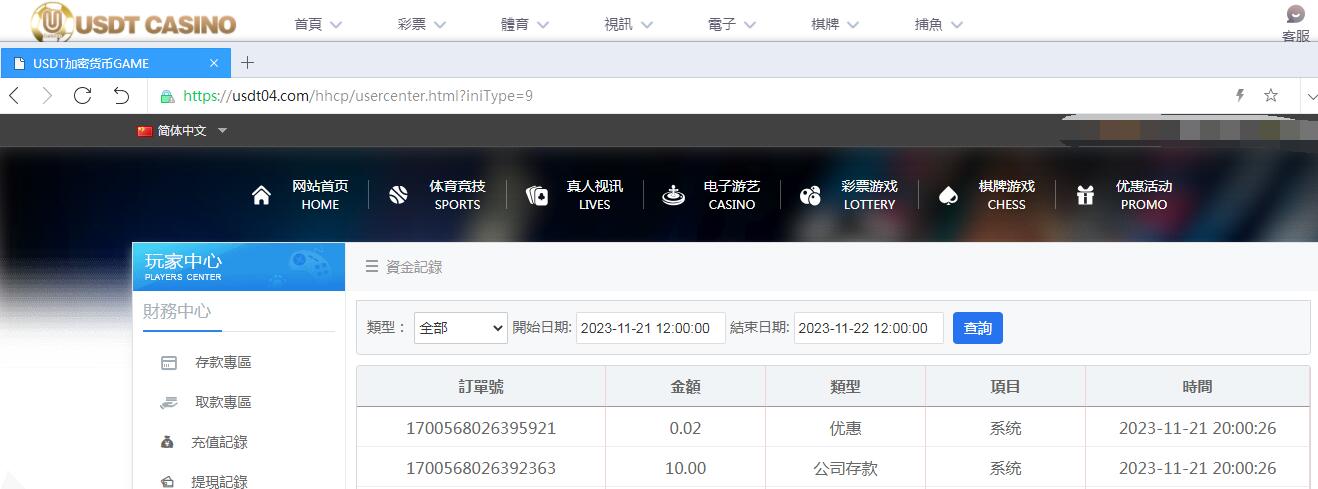Expand the 棋牌 top menu
1318x489 pixels.
pos(835,24)
